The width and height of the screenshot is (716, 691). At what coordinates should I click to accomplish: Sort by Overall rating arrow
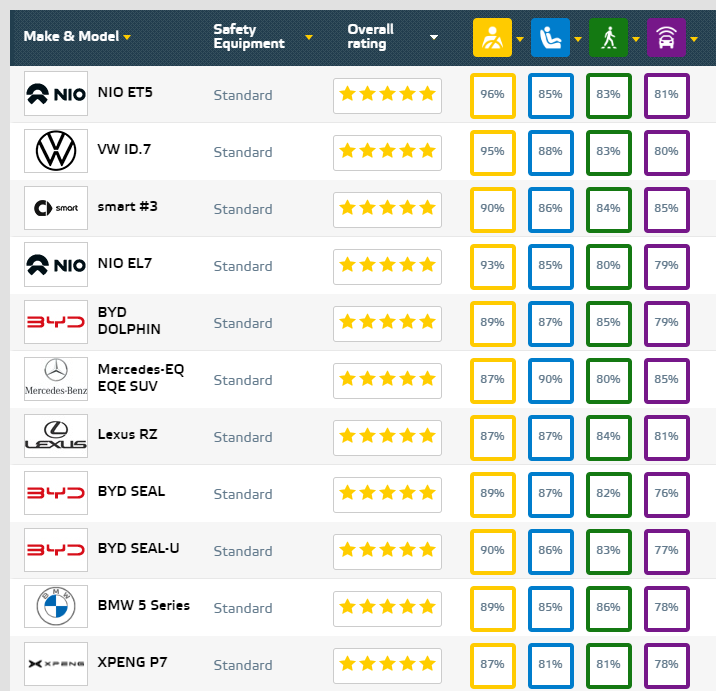(434, 38)
